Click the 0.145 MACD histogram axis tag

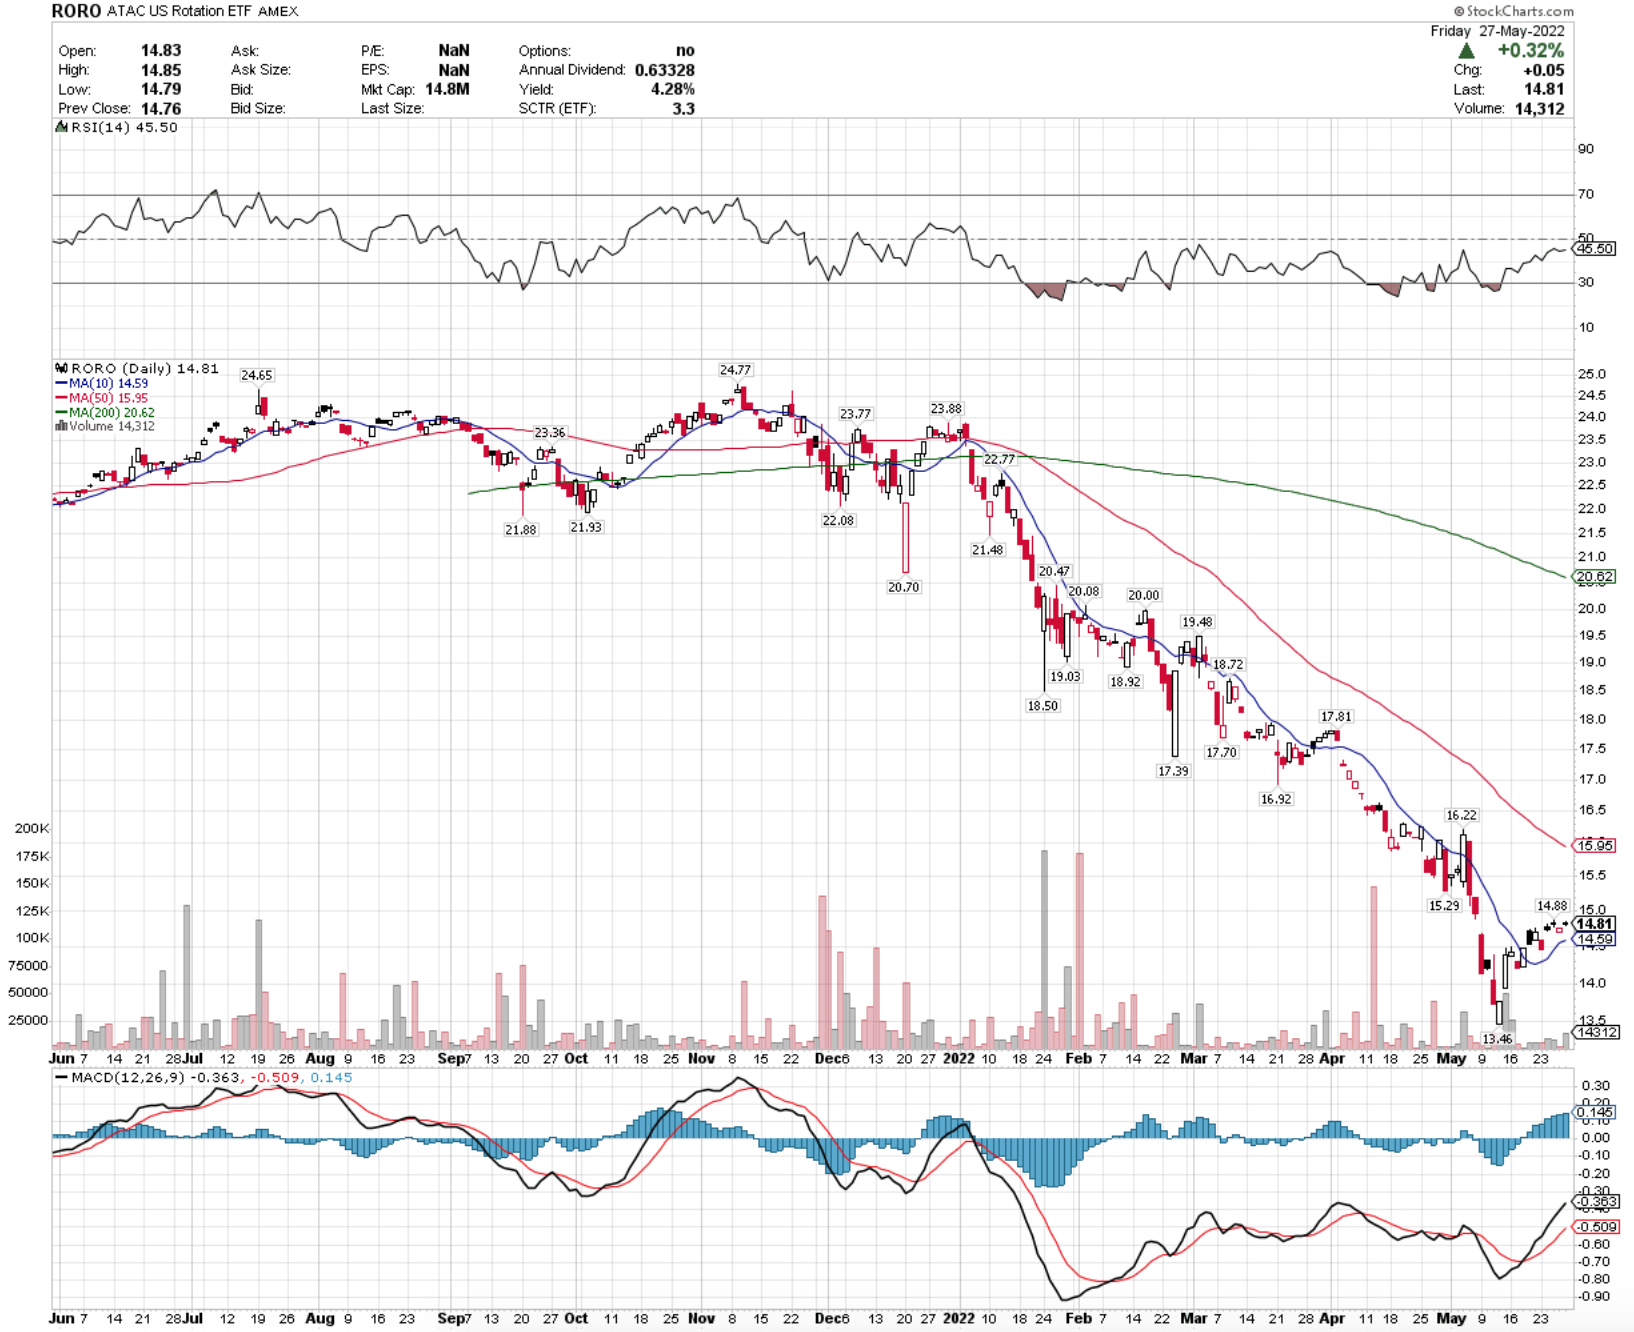(x=1595, y=1112)
